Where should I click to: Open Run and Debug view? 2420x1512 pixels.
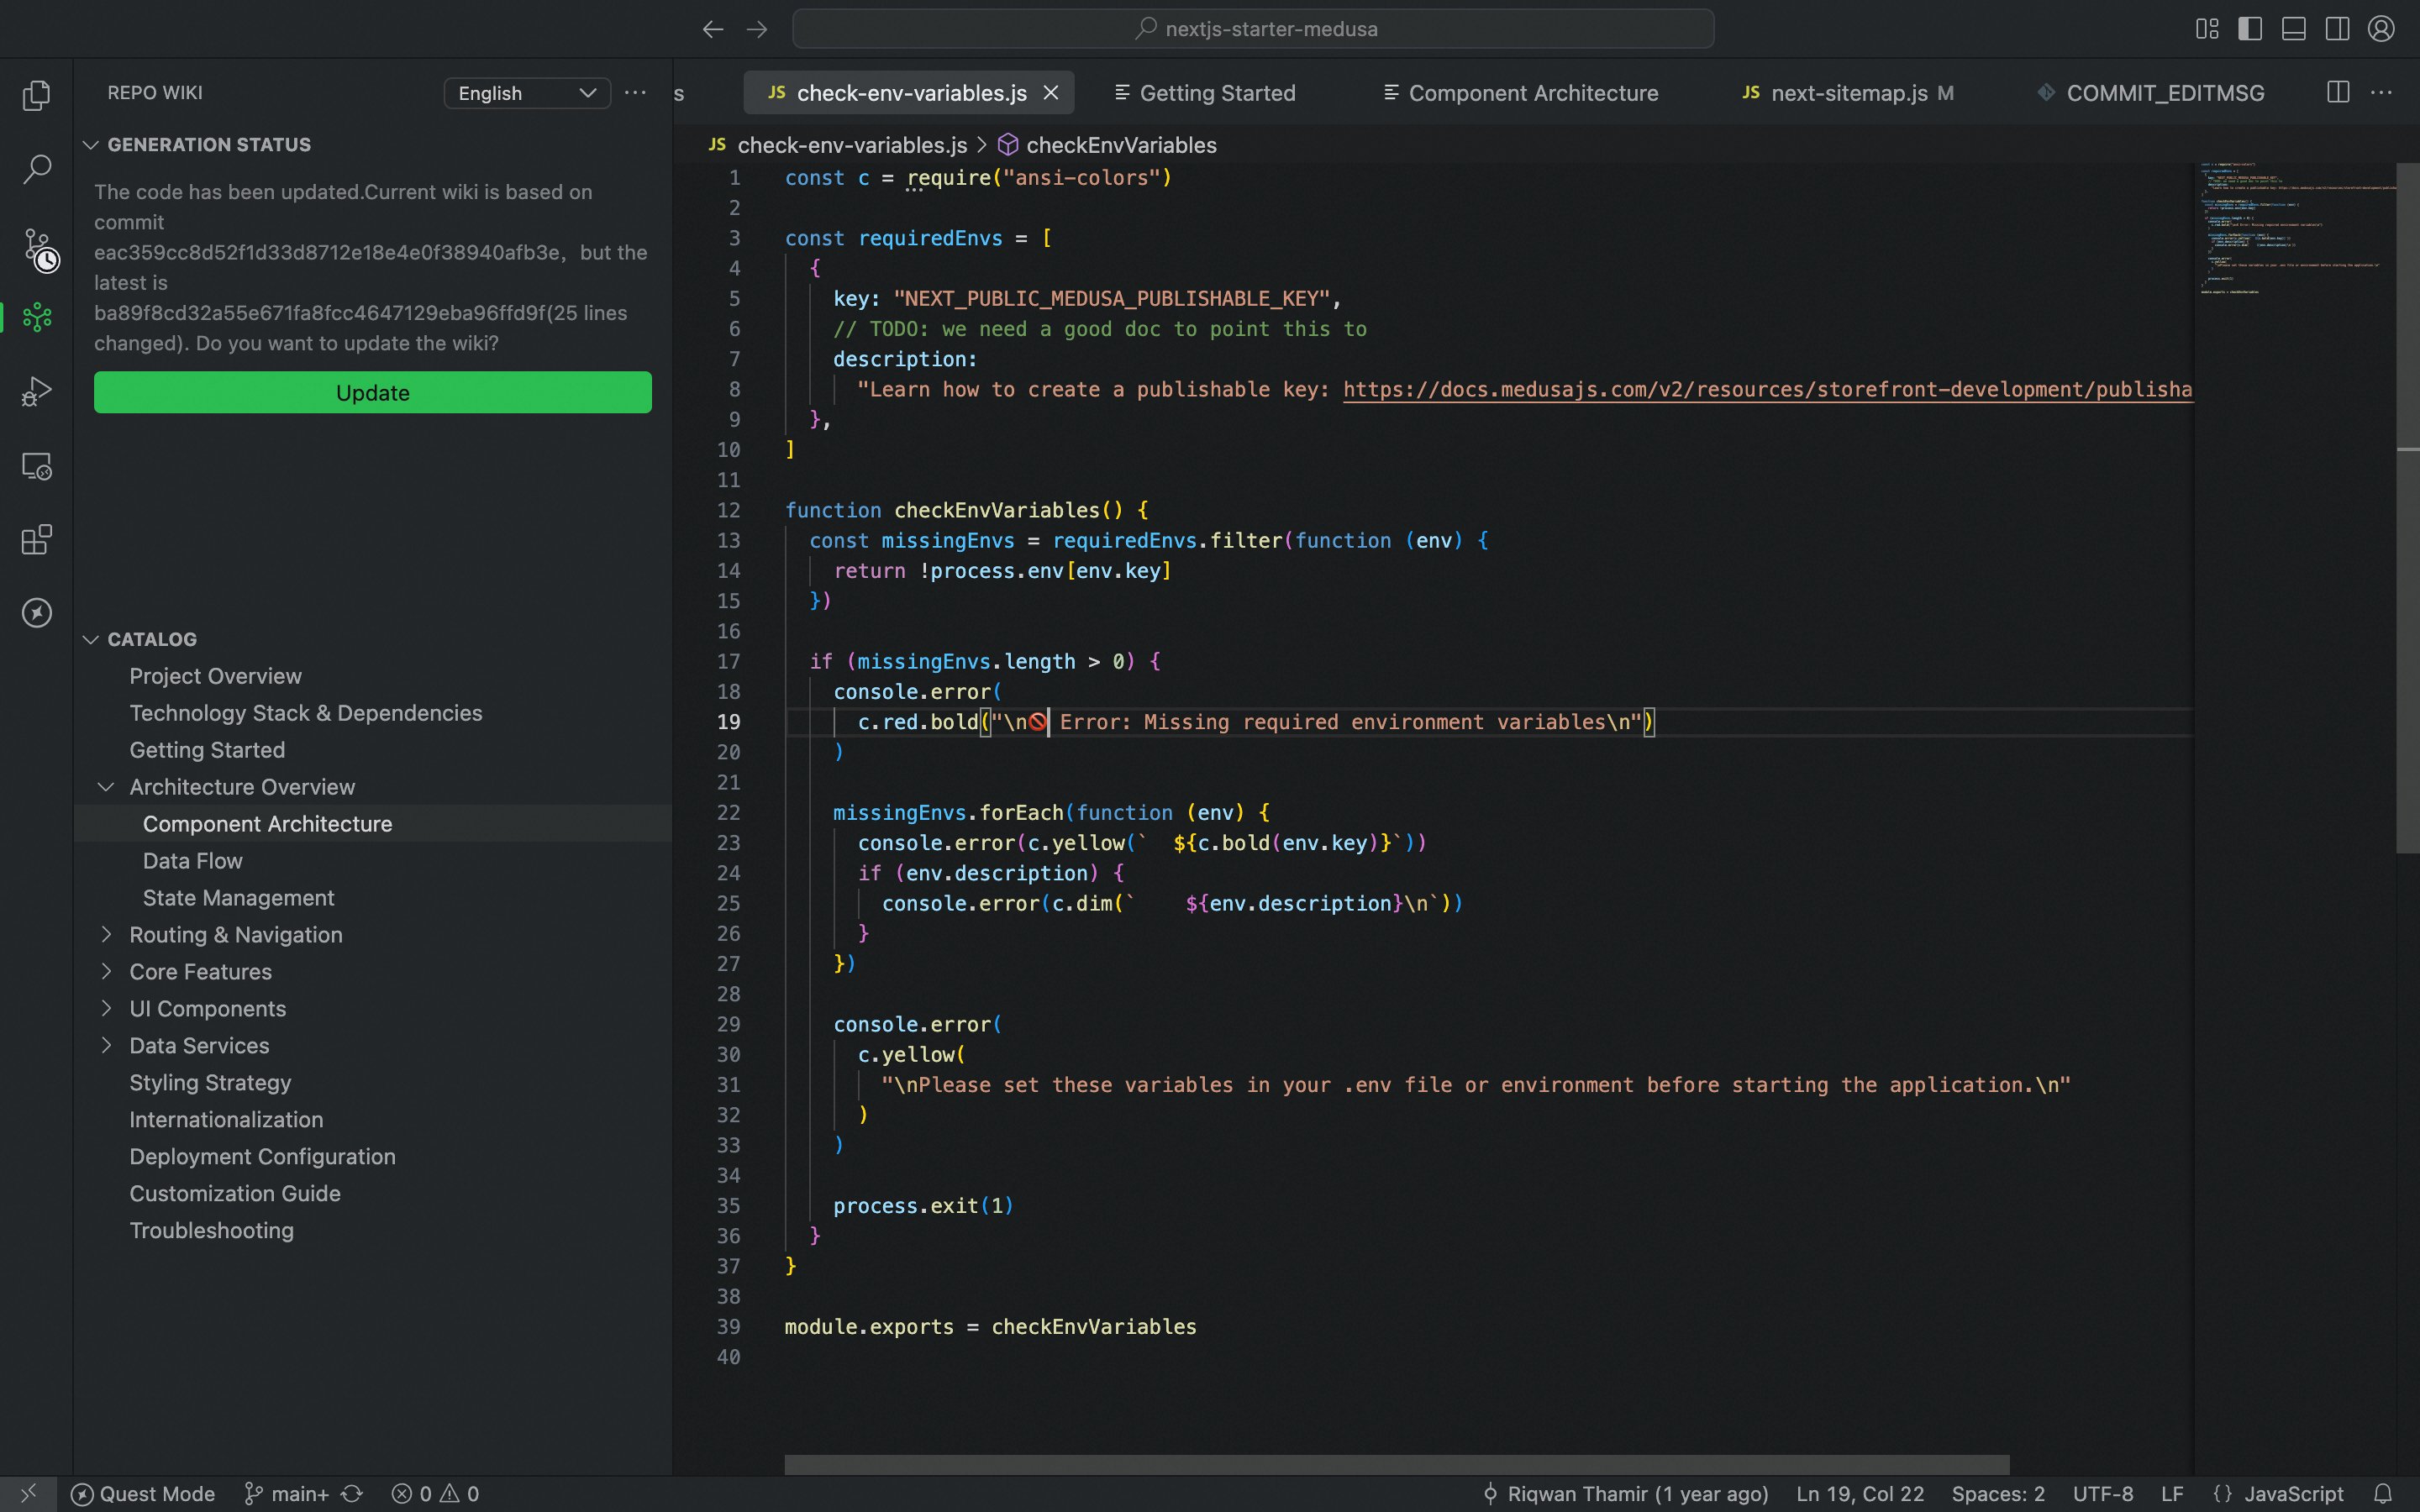[x=37, y=391]
